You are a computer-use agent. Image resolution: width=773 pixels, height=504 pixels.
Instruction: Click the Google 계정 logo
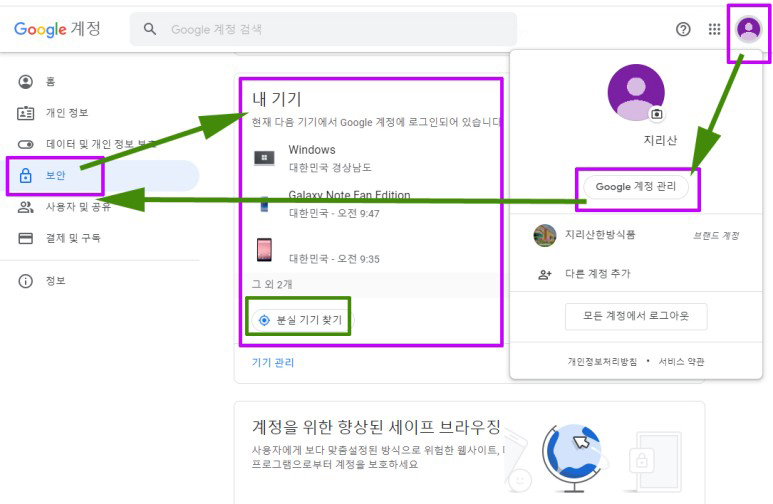click(x=57, y=29)
